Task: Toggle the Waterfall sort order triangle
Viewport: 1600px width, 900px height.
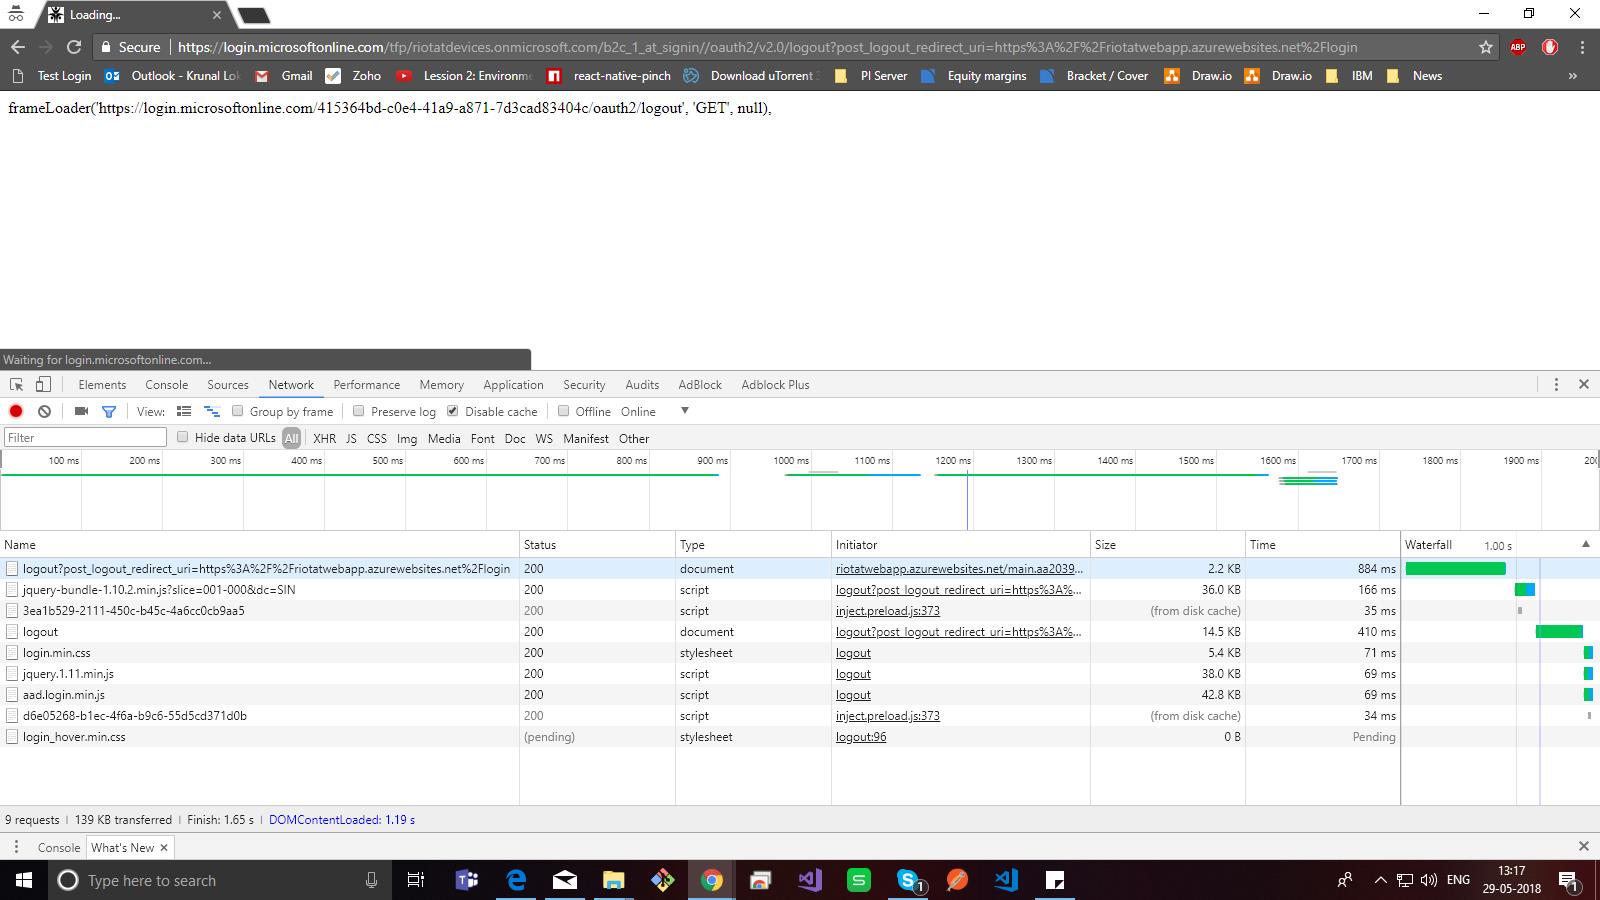Action: [x=1585, y=545]
